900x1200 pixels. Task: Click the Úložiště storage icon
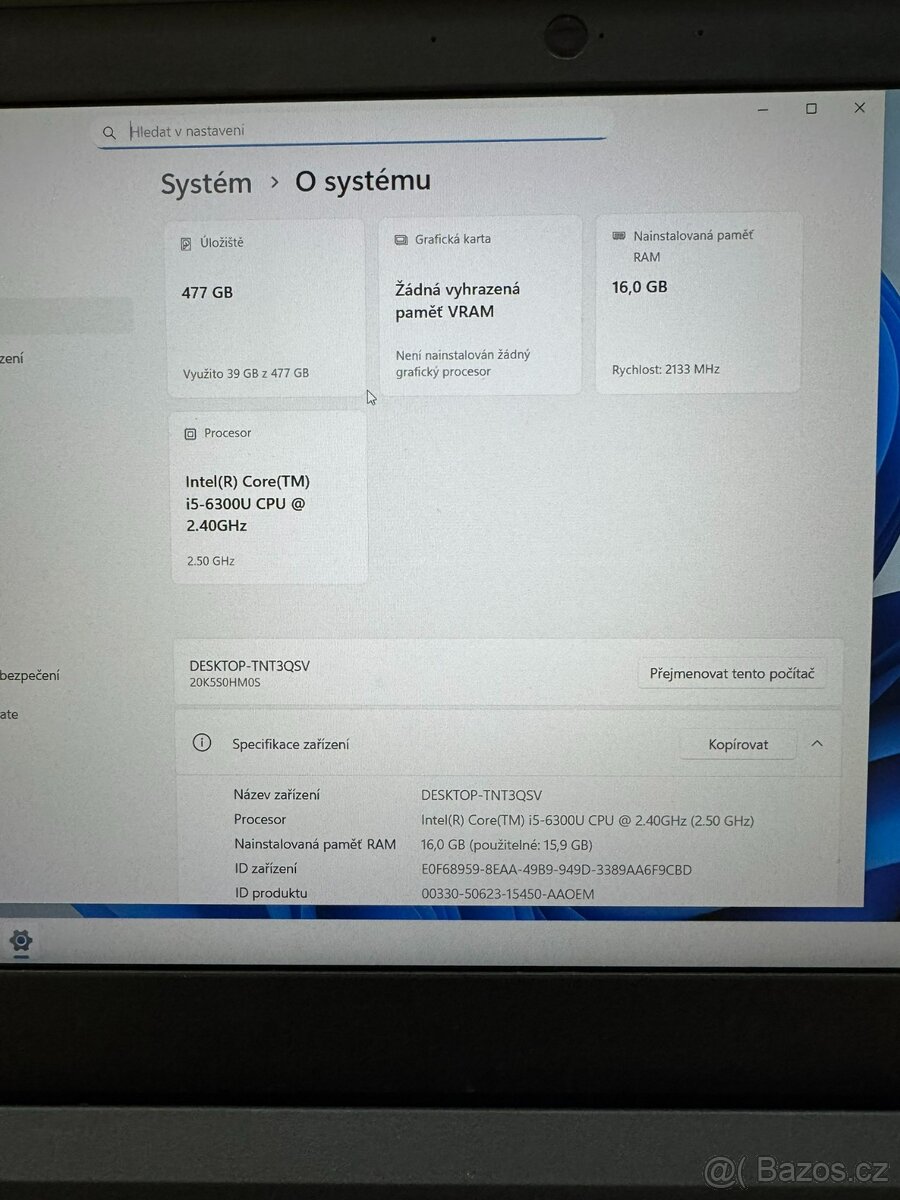(185, 242)
